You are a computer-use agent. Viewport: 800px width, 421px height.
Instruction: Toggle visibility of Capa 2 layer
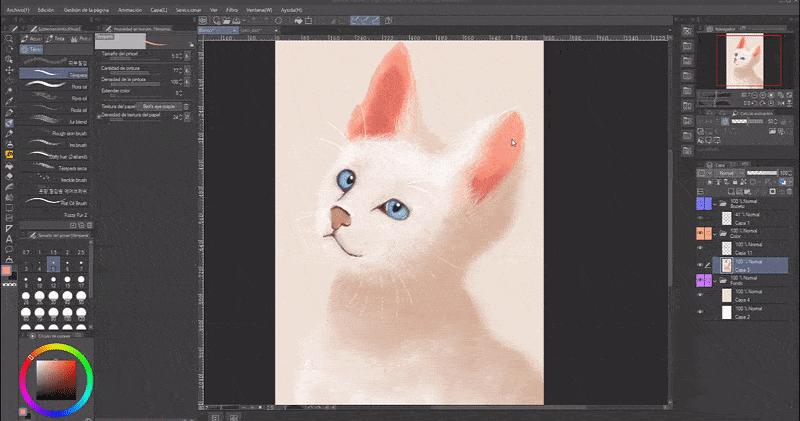coord(700,312)
